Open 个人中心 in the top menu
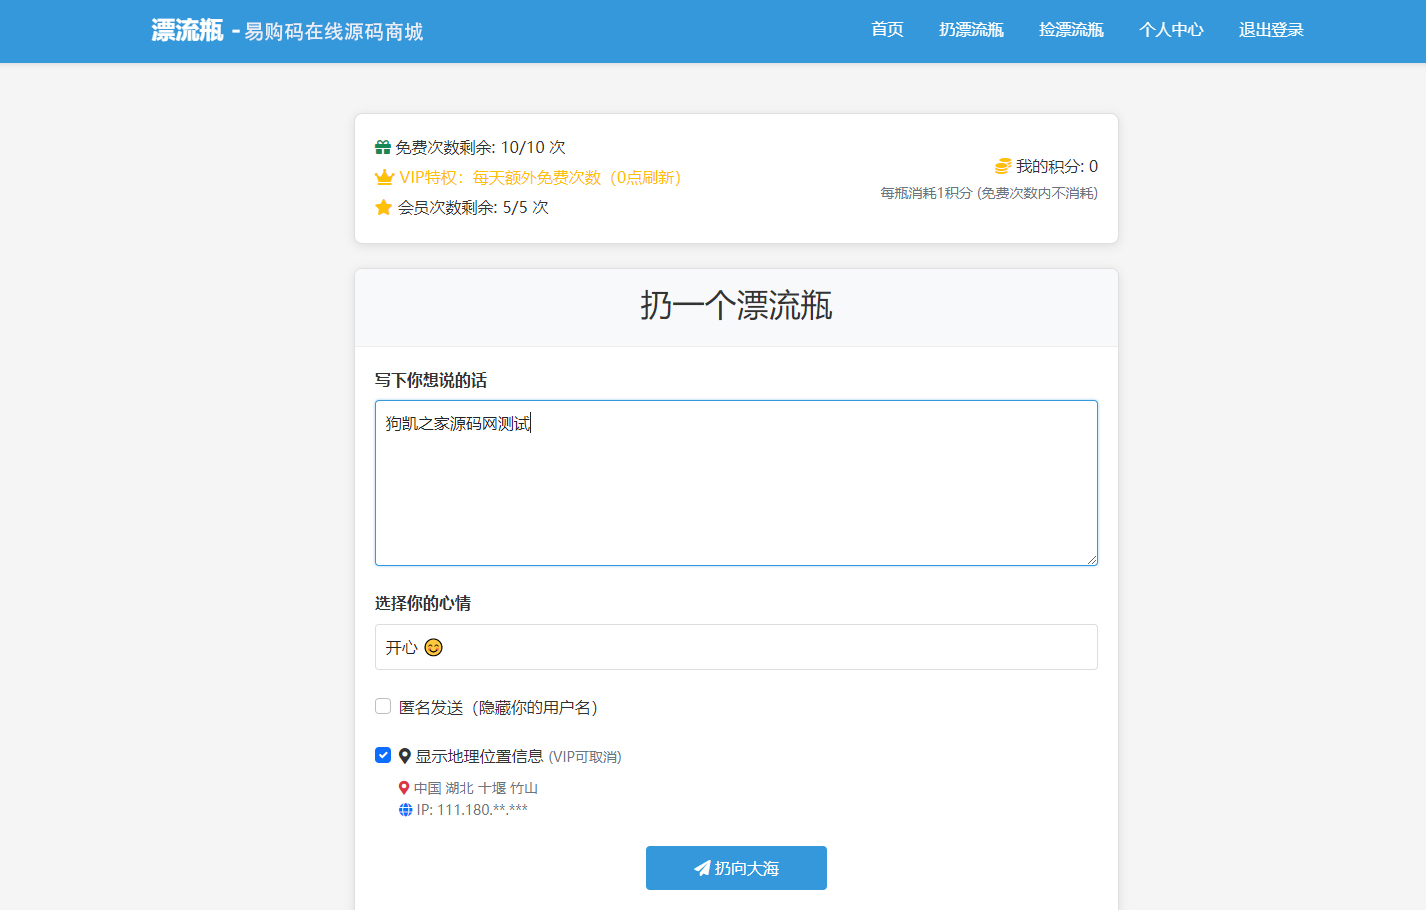1426x910 pixels. [1171, 30]
